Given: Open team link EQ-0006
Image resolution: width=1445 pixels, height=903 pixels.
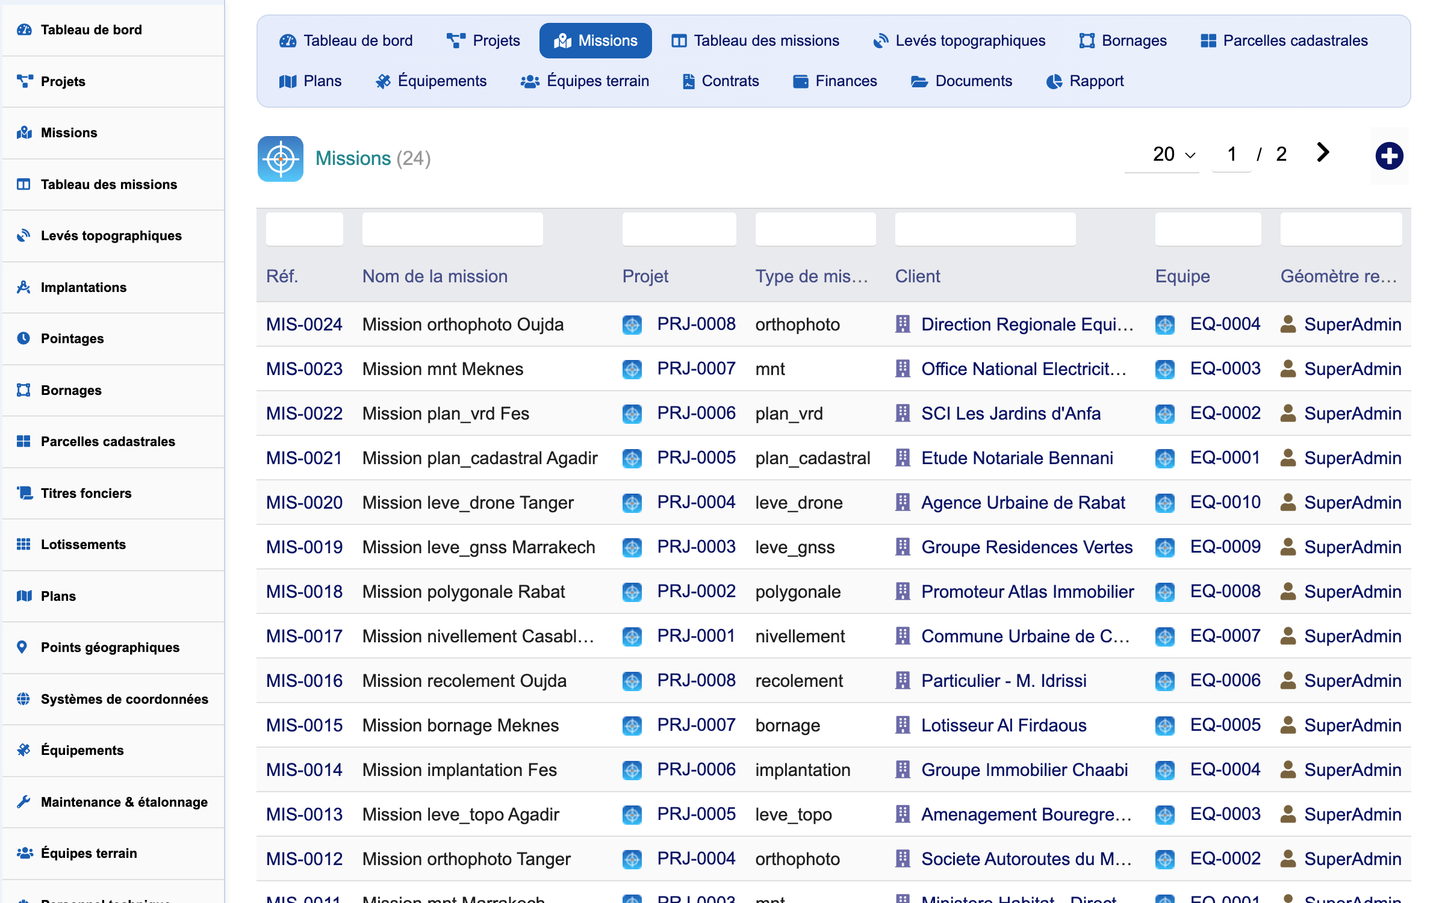Looking at the screenshot, I should [1225, 681].
